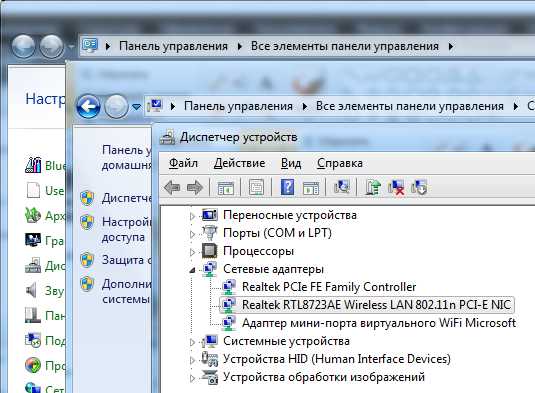This screenshot has height=393, width=535.
Task: Select Устройства HID (Human Interface Devices)
Action: (x=337, y=359)
